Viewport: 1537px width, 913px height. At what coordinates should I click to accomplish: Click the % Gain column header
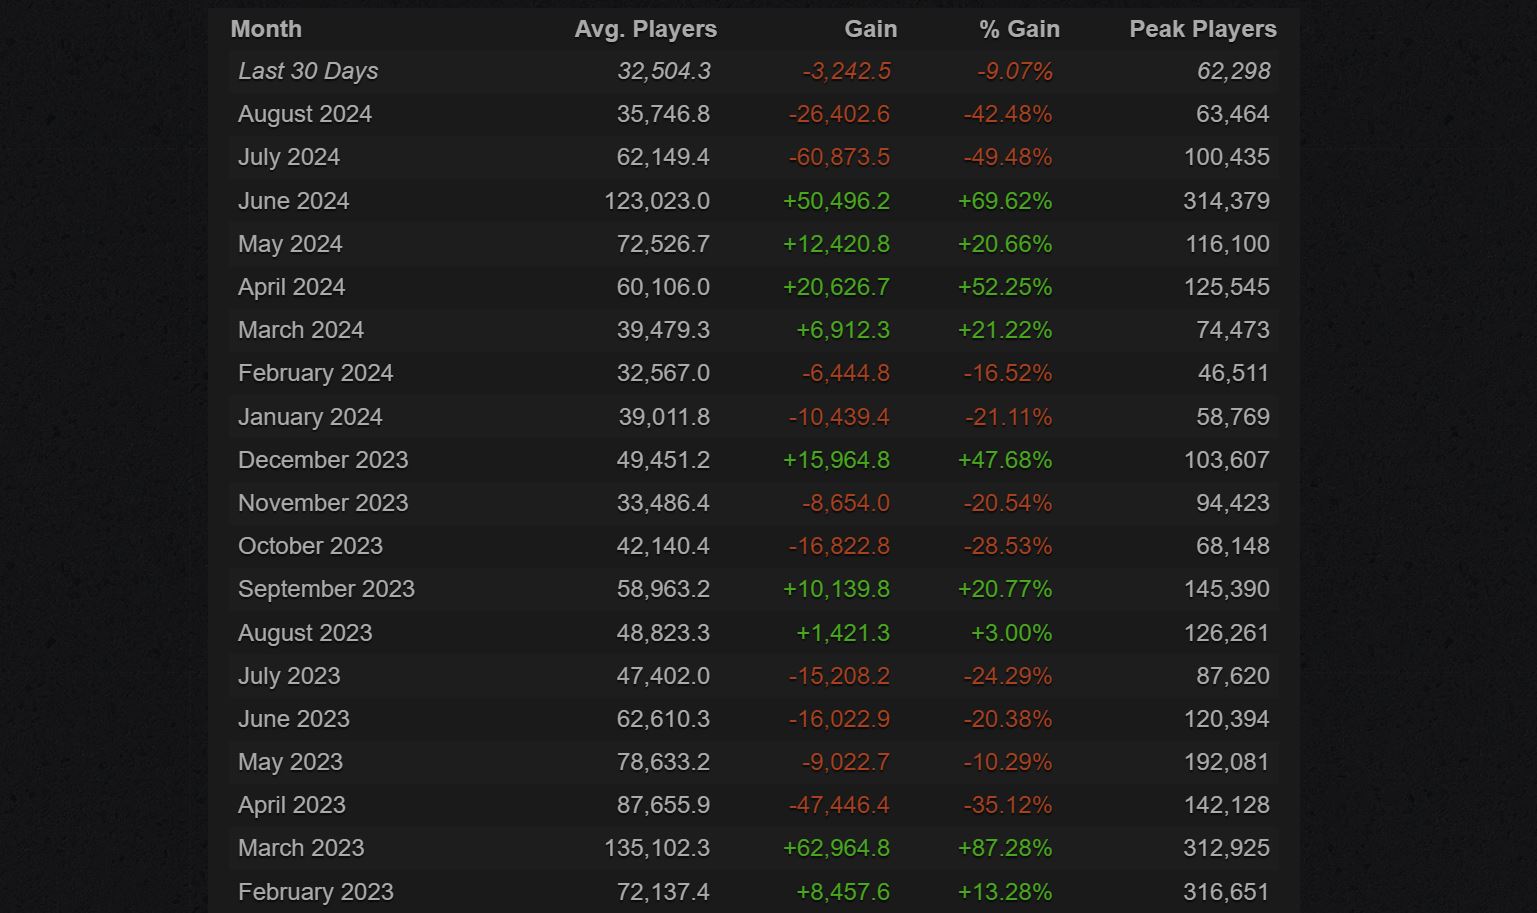(x=1019, y=29)
